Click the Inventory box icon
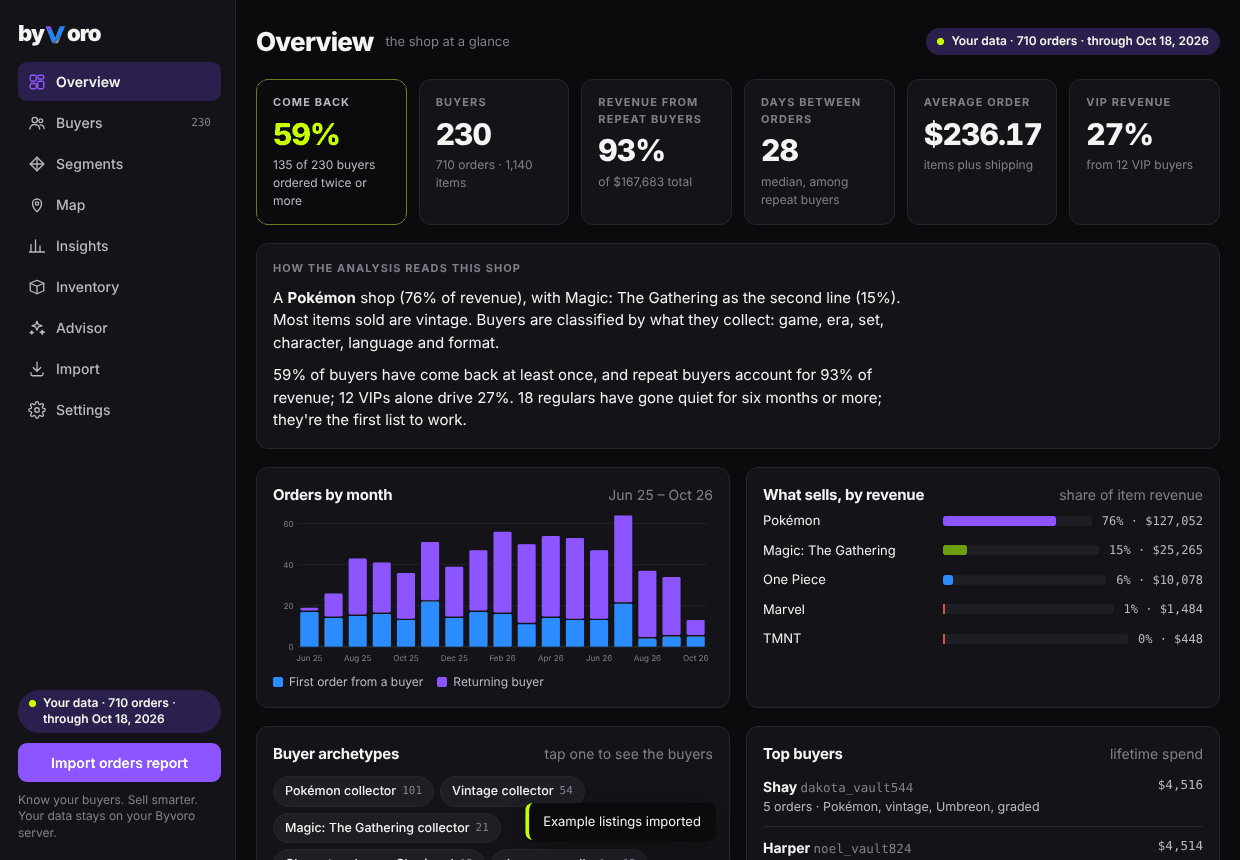Viewport: 1240px width, 860px height. tap(37, 287)
